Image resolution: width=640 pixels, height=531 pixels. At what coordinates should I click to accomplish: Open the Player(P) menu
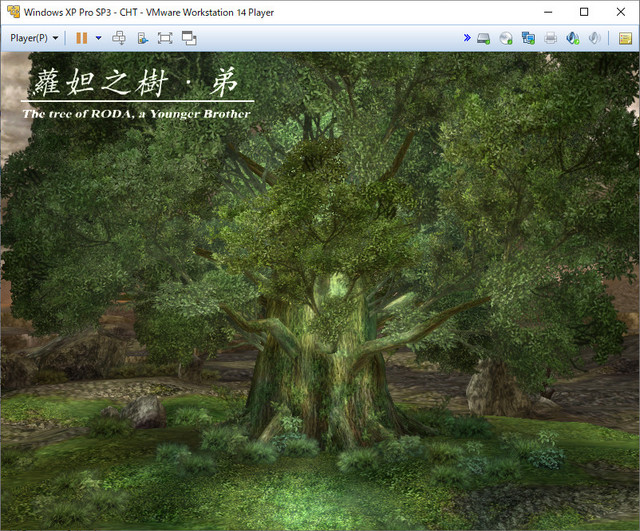point(34,38)
